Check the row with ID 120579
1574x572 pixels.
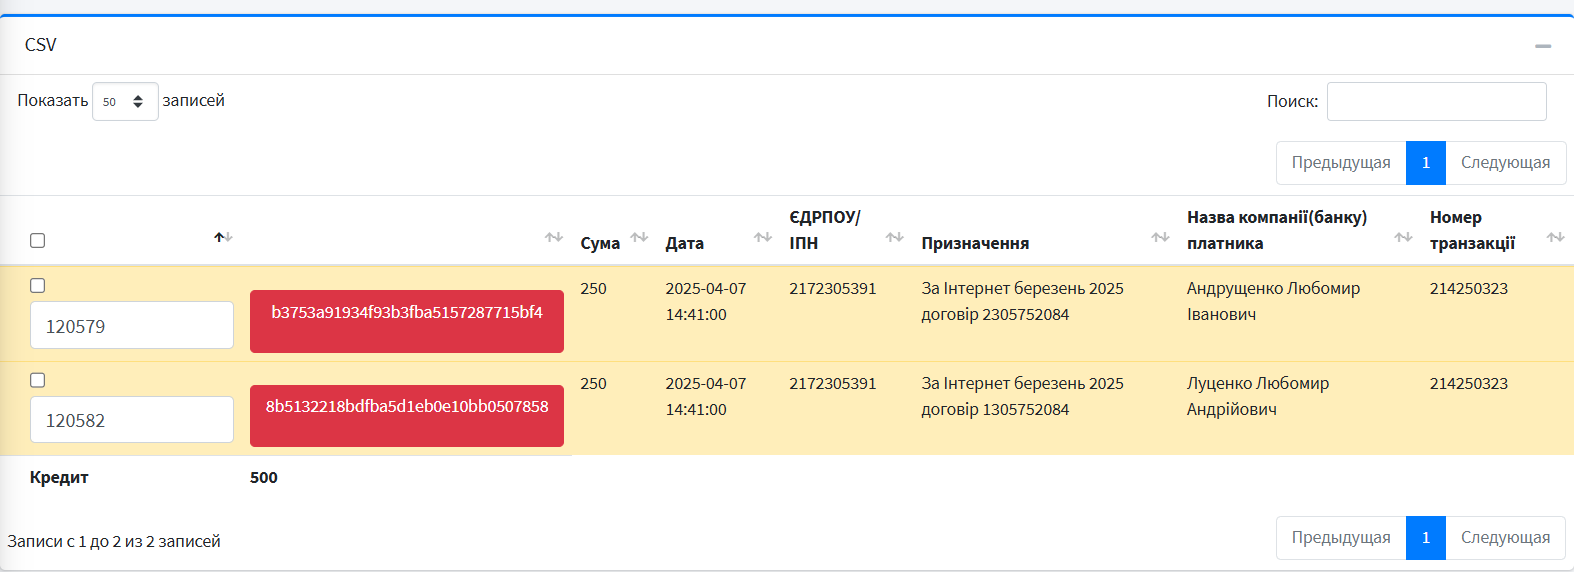[38, 285]
